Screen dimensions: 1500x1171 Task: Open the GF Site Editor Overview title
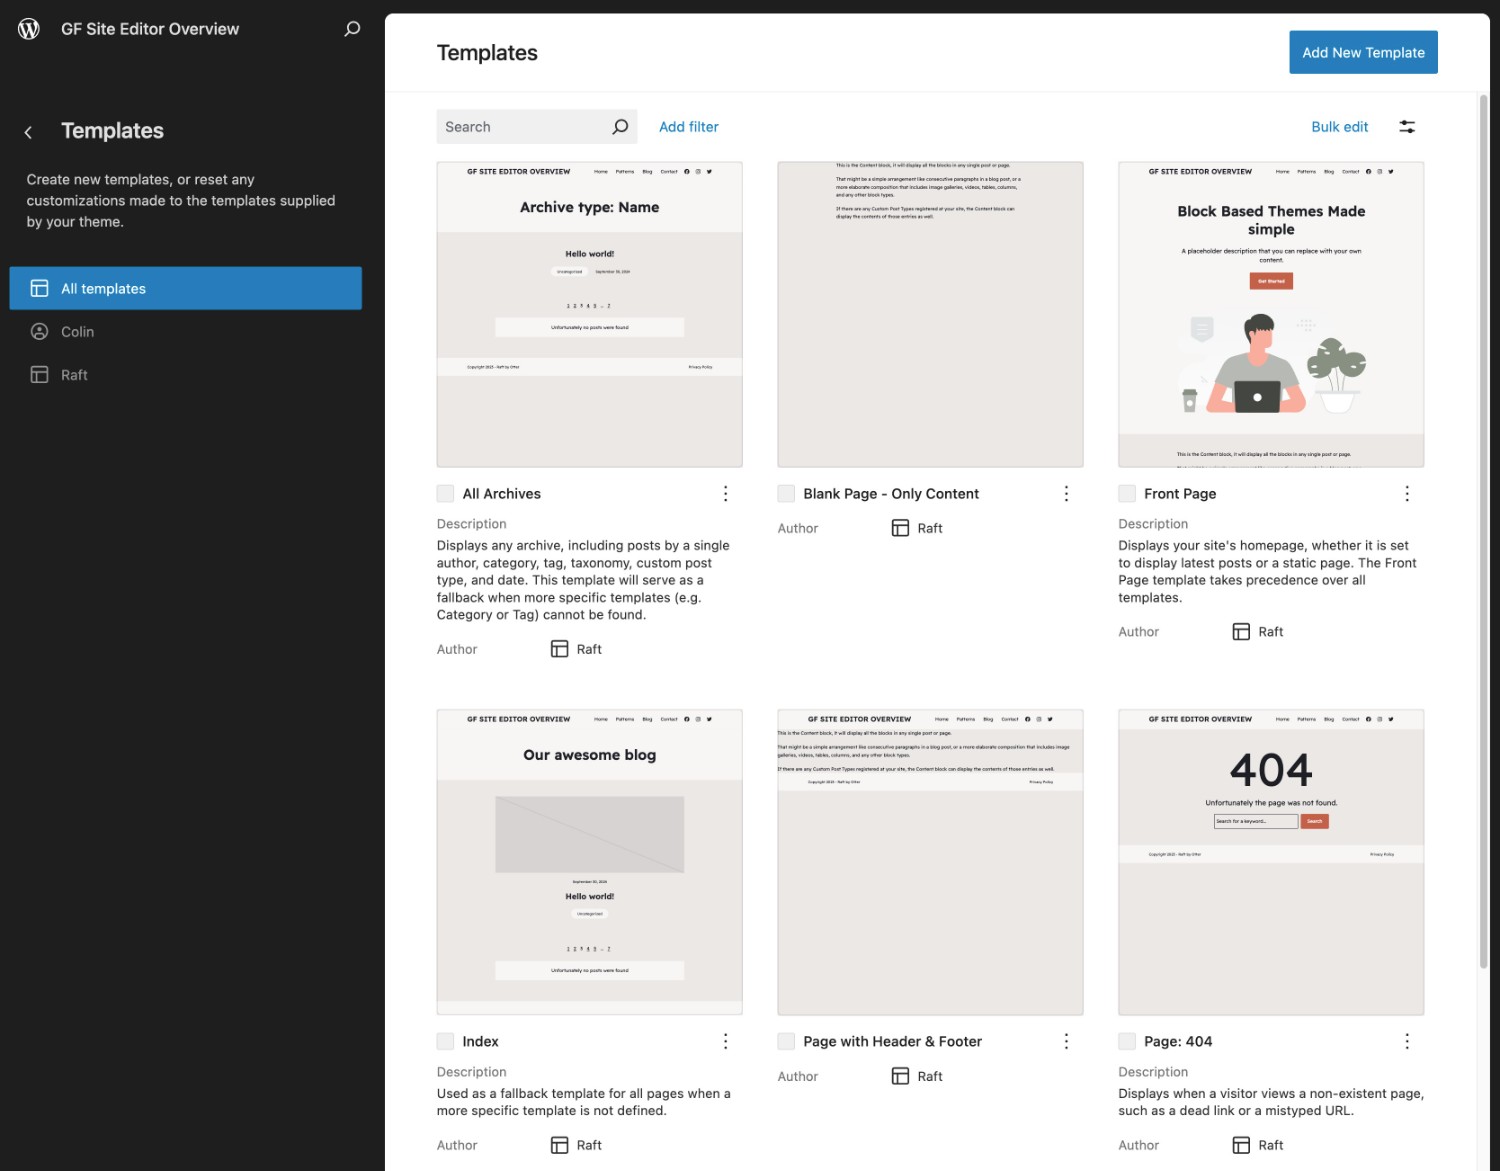(x=150, y=29)
